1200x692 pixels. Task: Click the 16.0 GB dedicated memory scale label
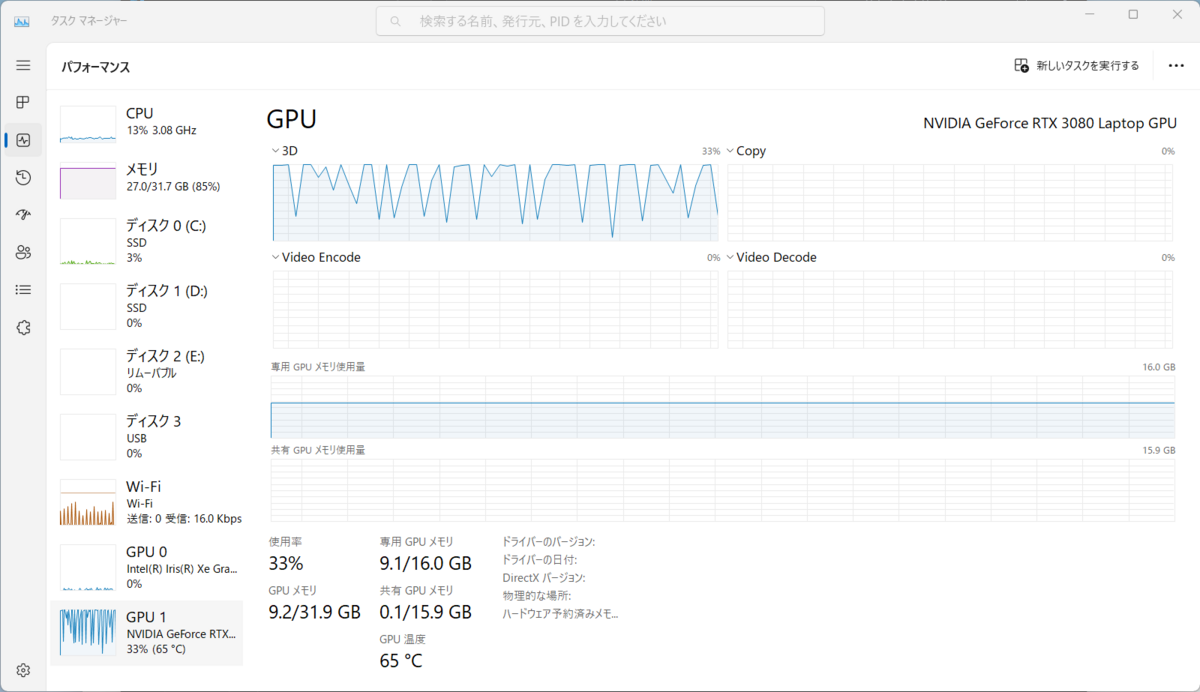(1158, 367)
